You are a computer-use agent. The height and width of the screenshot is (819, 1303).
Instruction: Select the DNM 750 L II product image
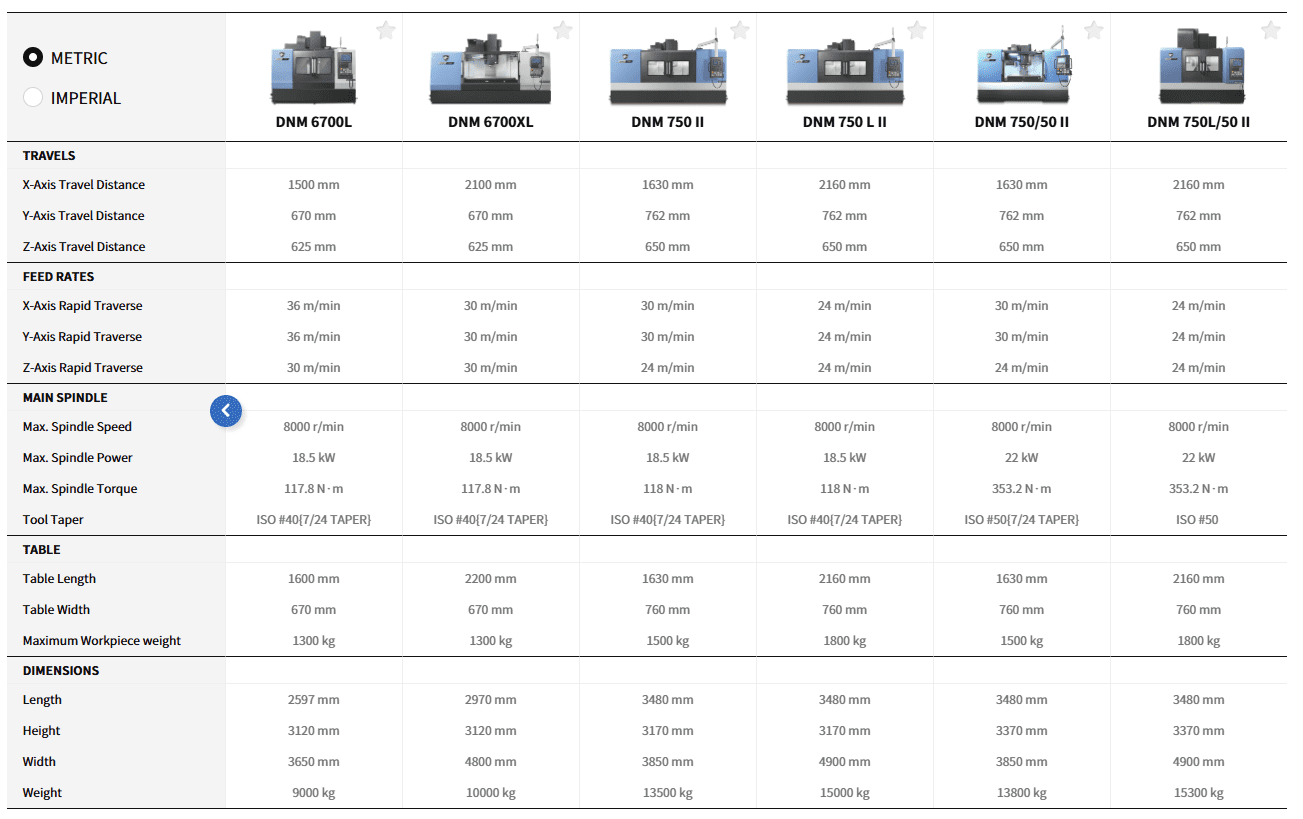844,72
